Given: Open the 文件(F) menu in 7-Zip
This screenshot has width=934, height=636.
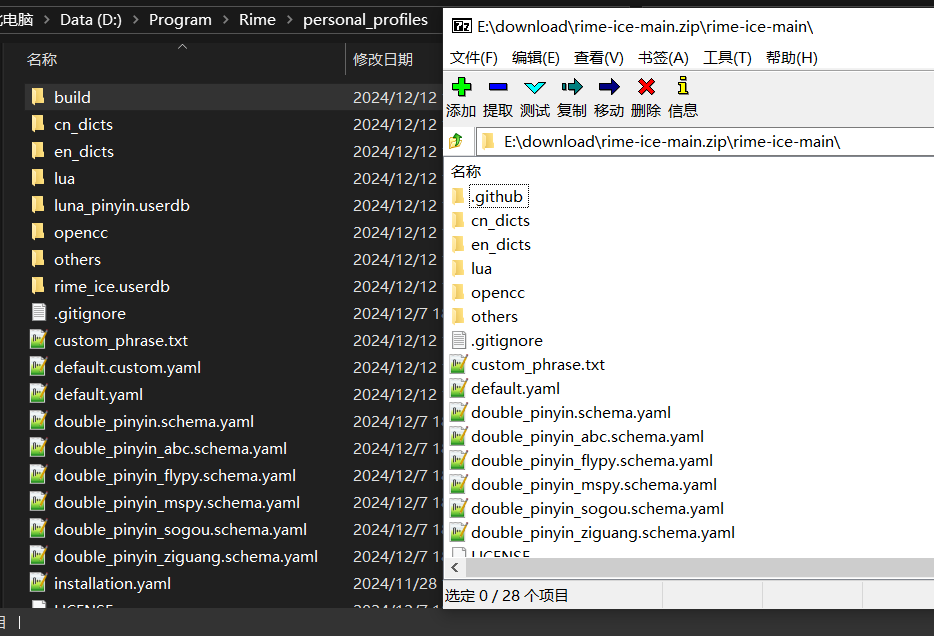Looking at the screenshot, I should click(x=474, y=58).
